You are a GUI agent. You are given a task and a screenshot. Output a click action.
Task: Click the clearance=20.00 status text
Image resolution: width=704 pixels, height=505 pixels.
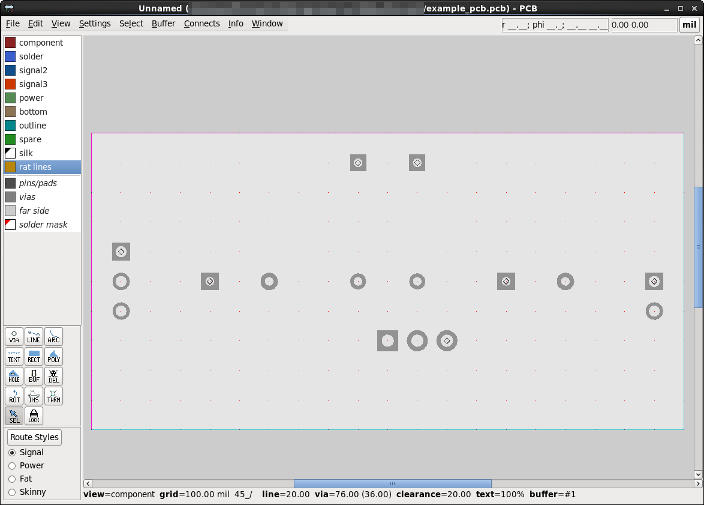point(433,494)
